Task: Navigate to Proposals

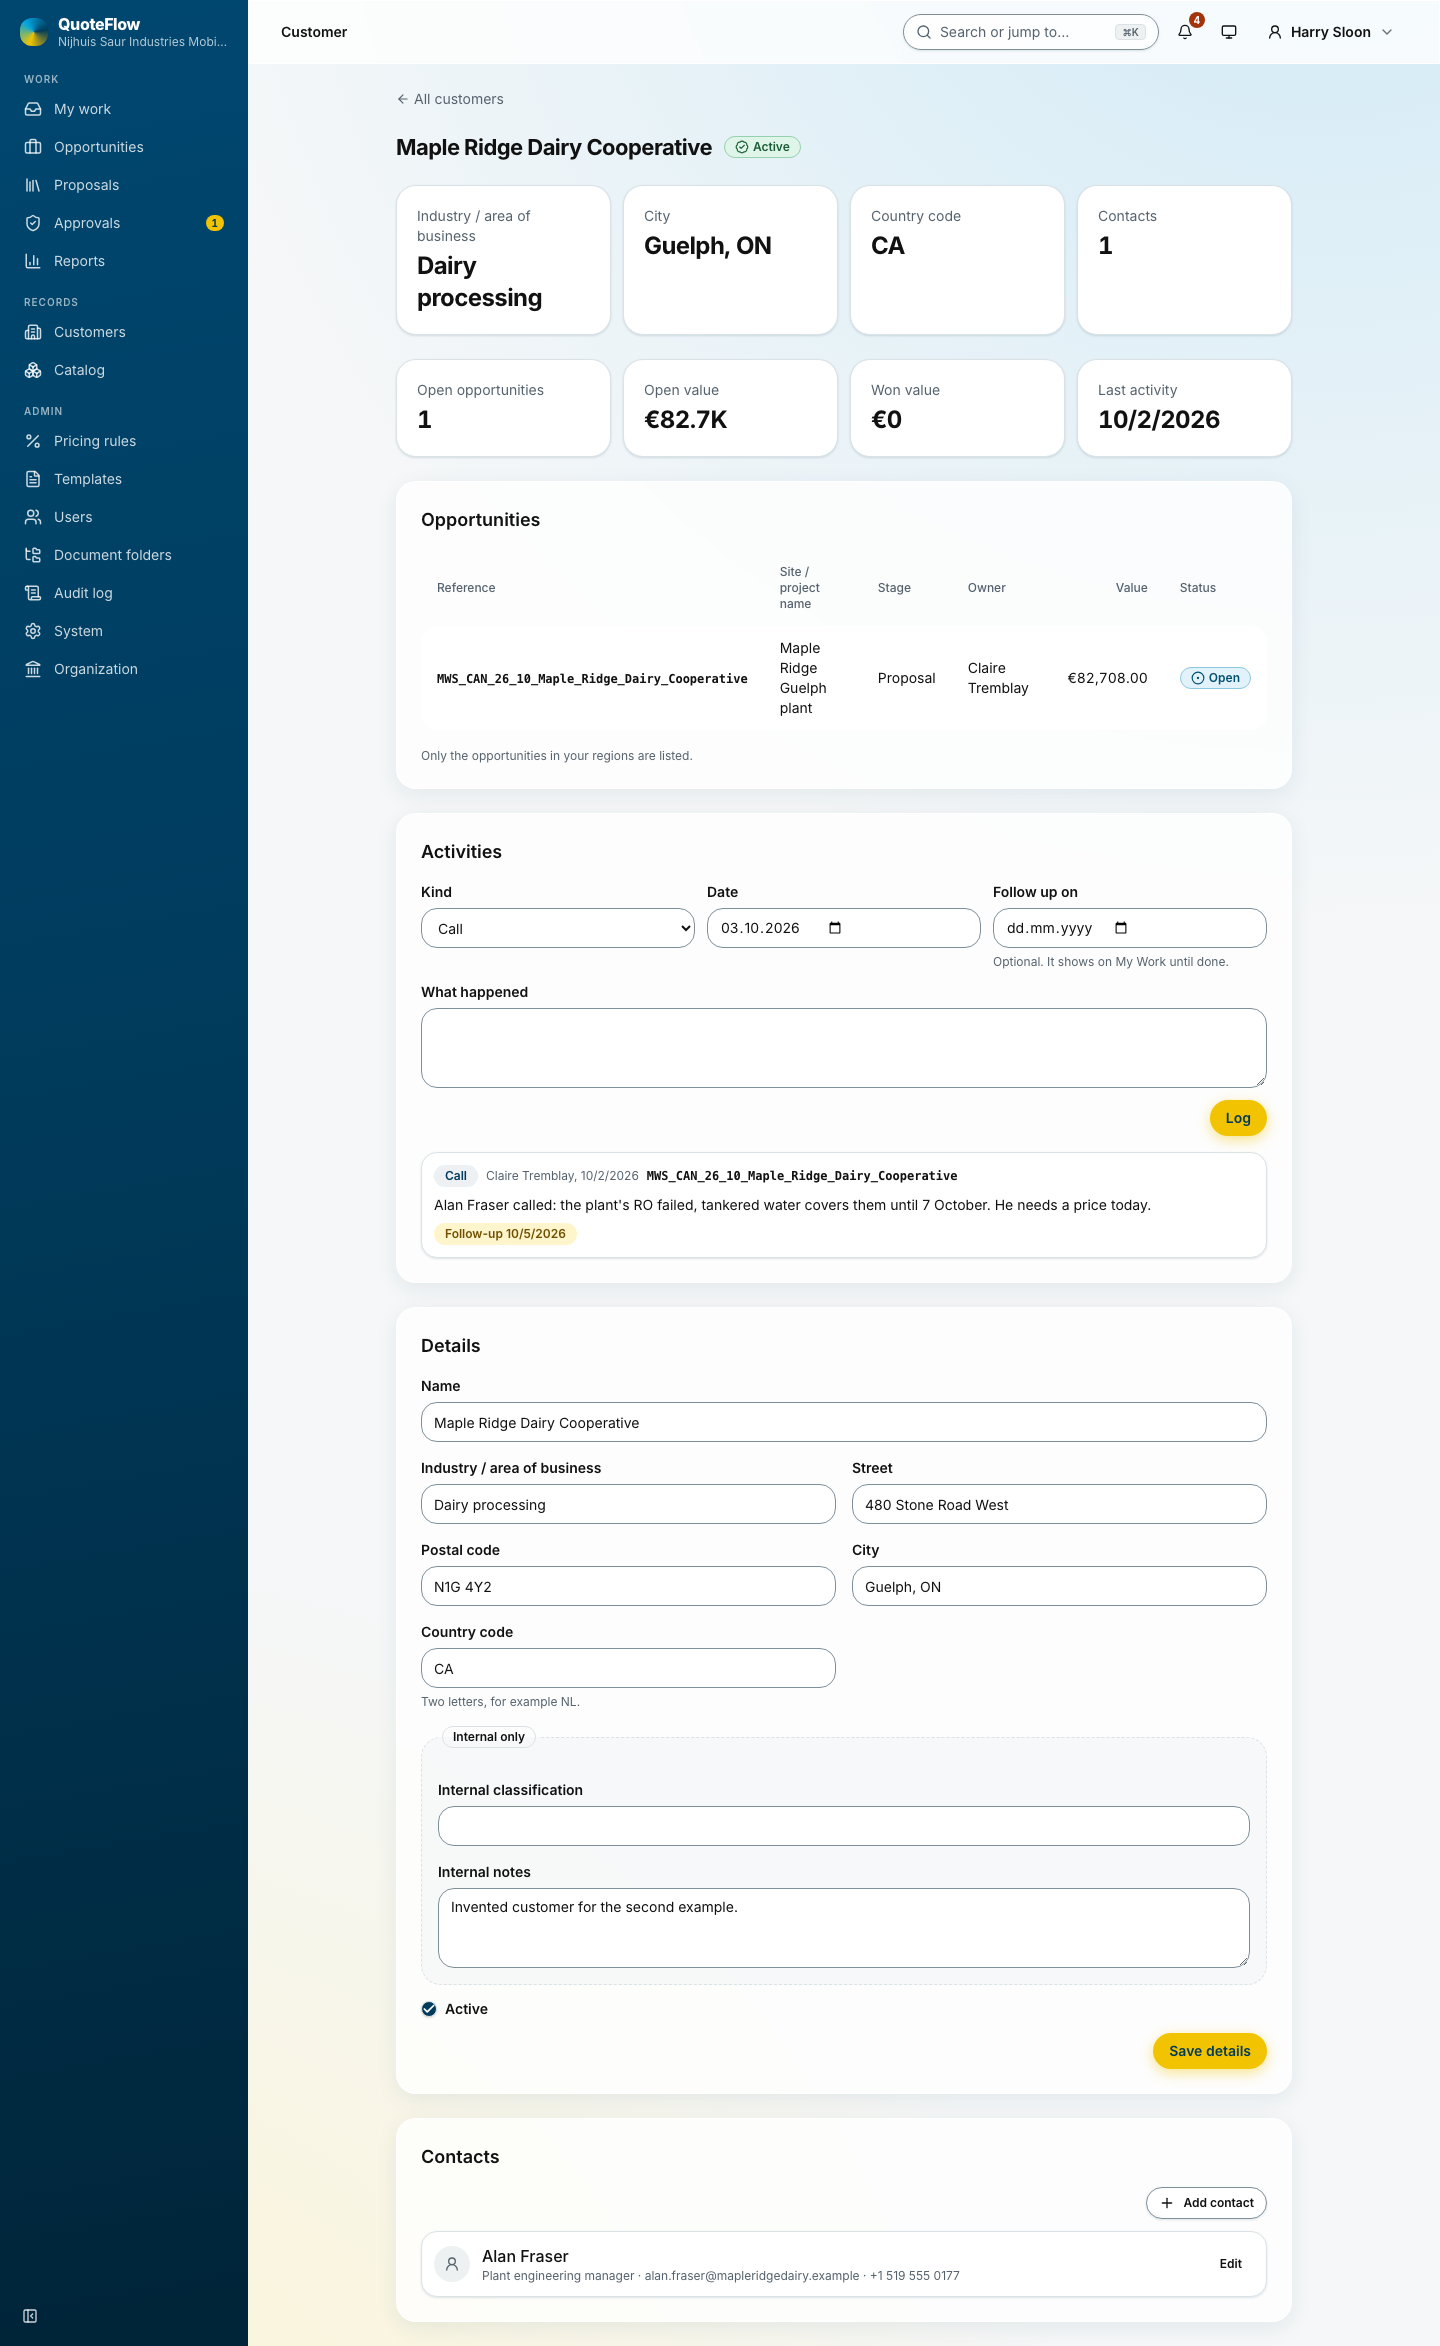Action: (x=124, y=185)
